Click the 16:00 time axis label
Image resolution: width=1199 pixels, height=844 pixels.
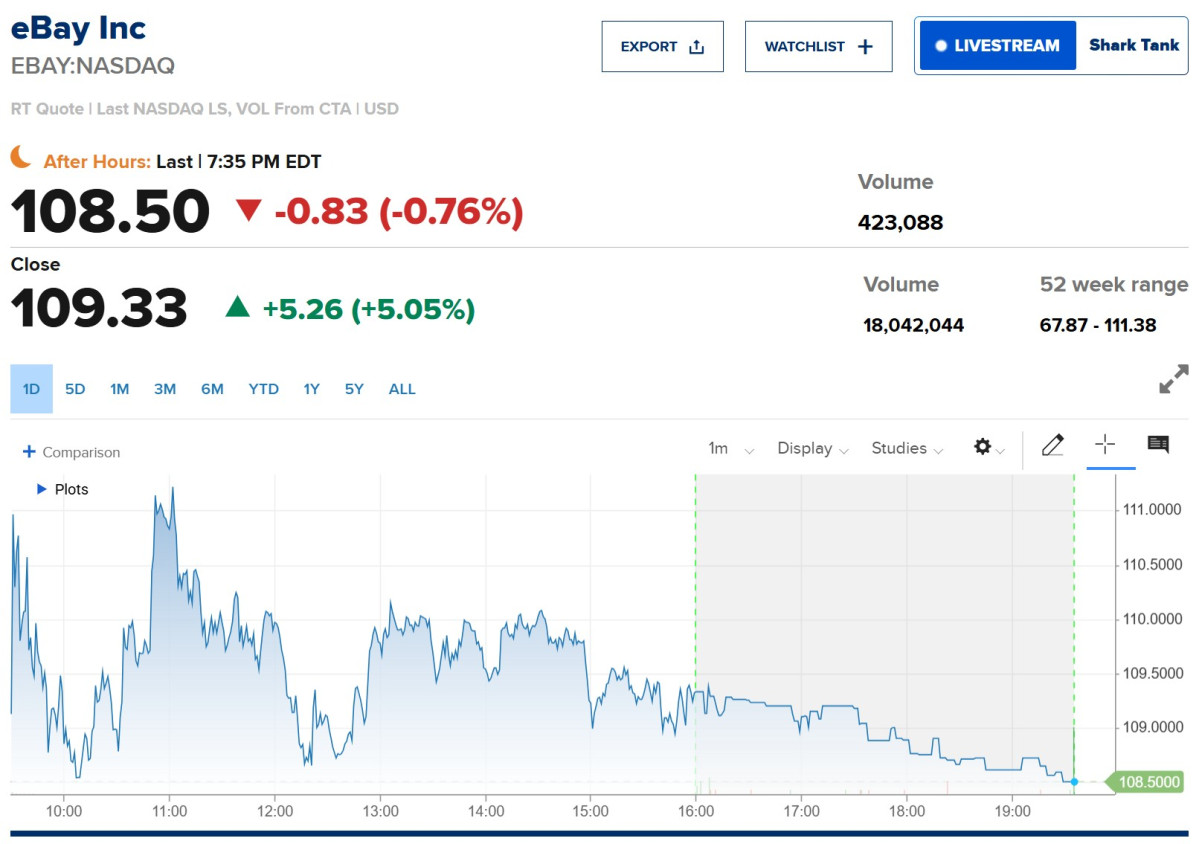(x=696, y=811)
